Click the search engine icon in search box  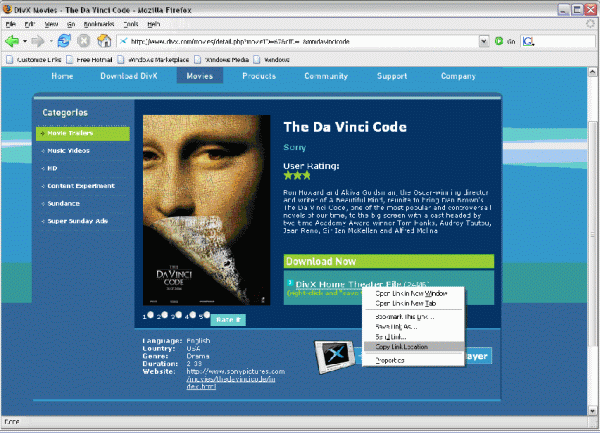pyautogui.click(x=528, y=41)
